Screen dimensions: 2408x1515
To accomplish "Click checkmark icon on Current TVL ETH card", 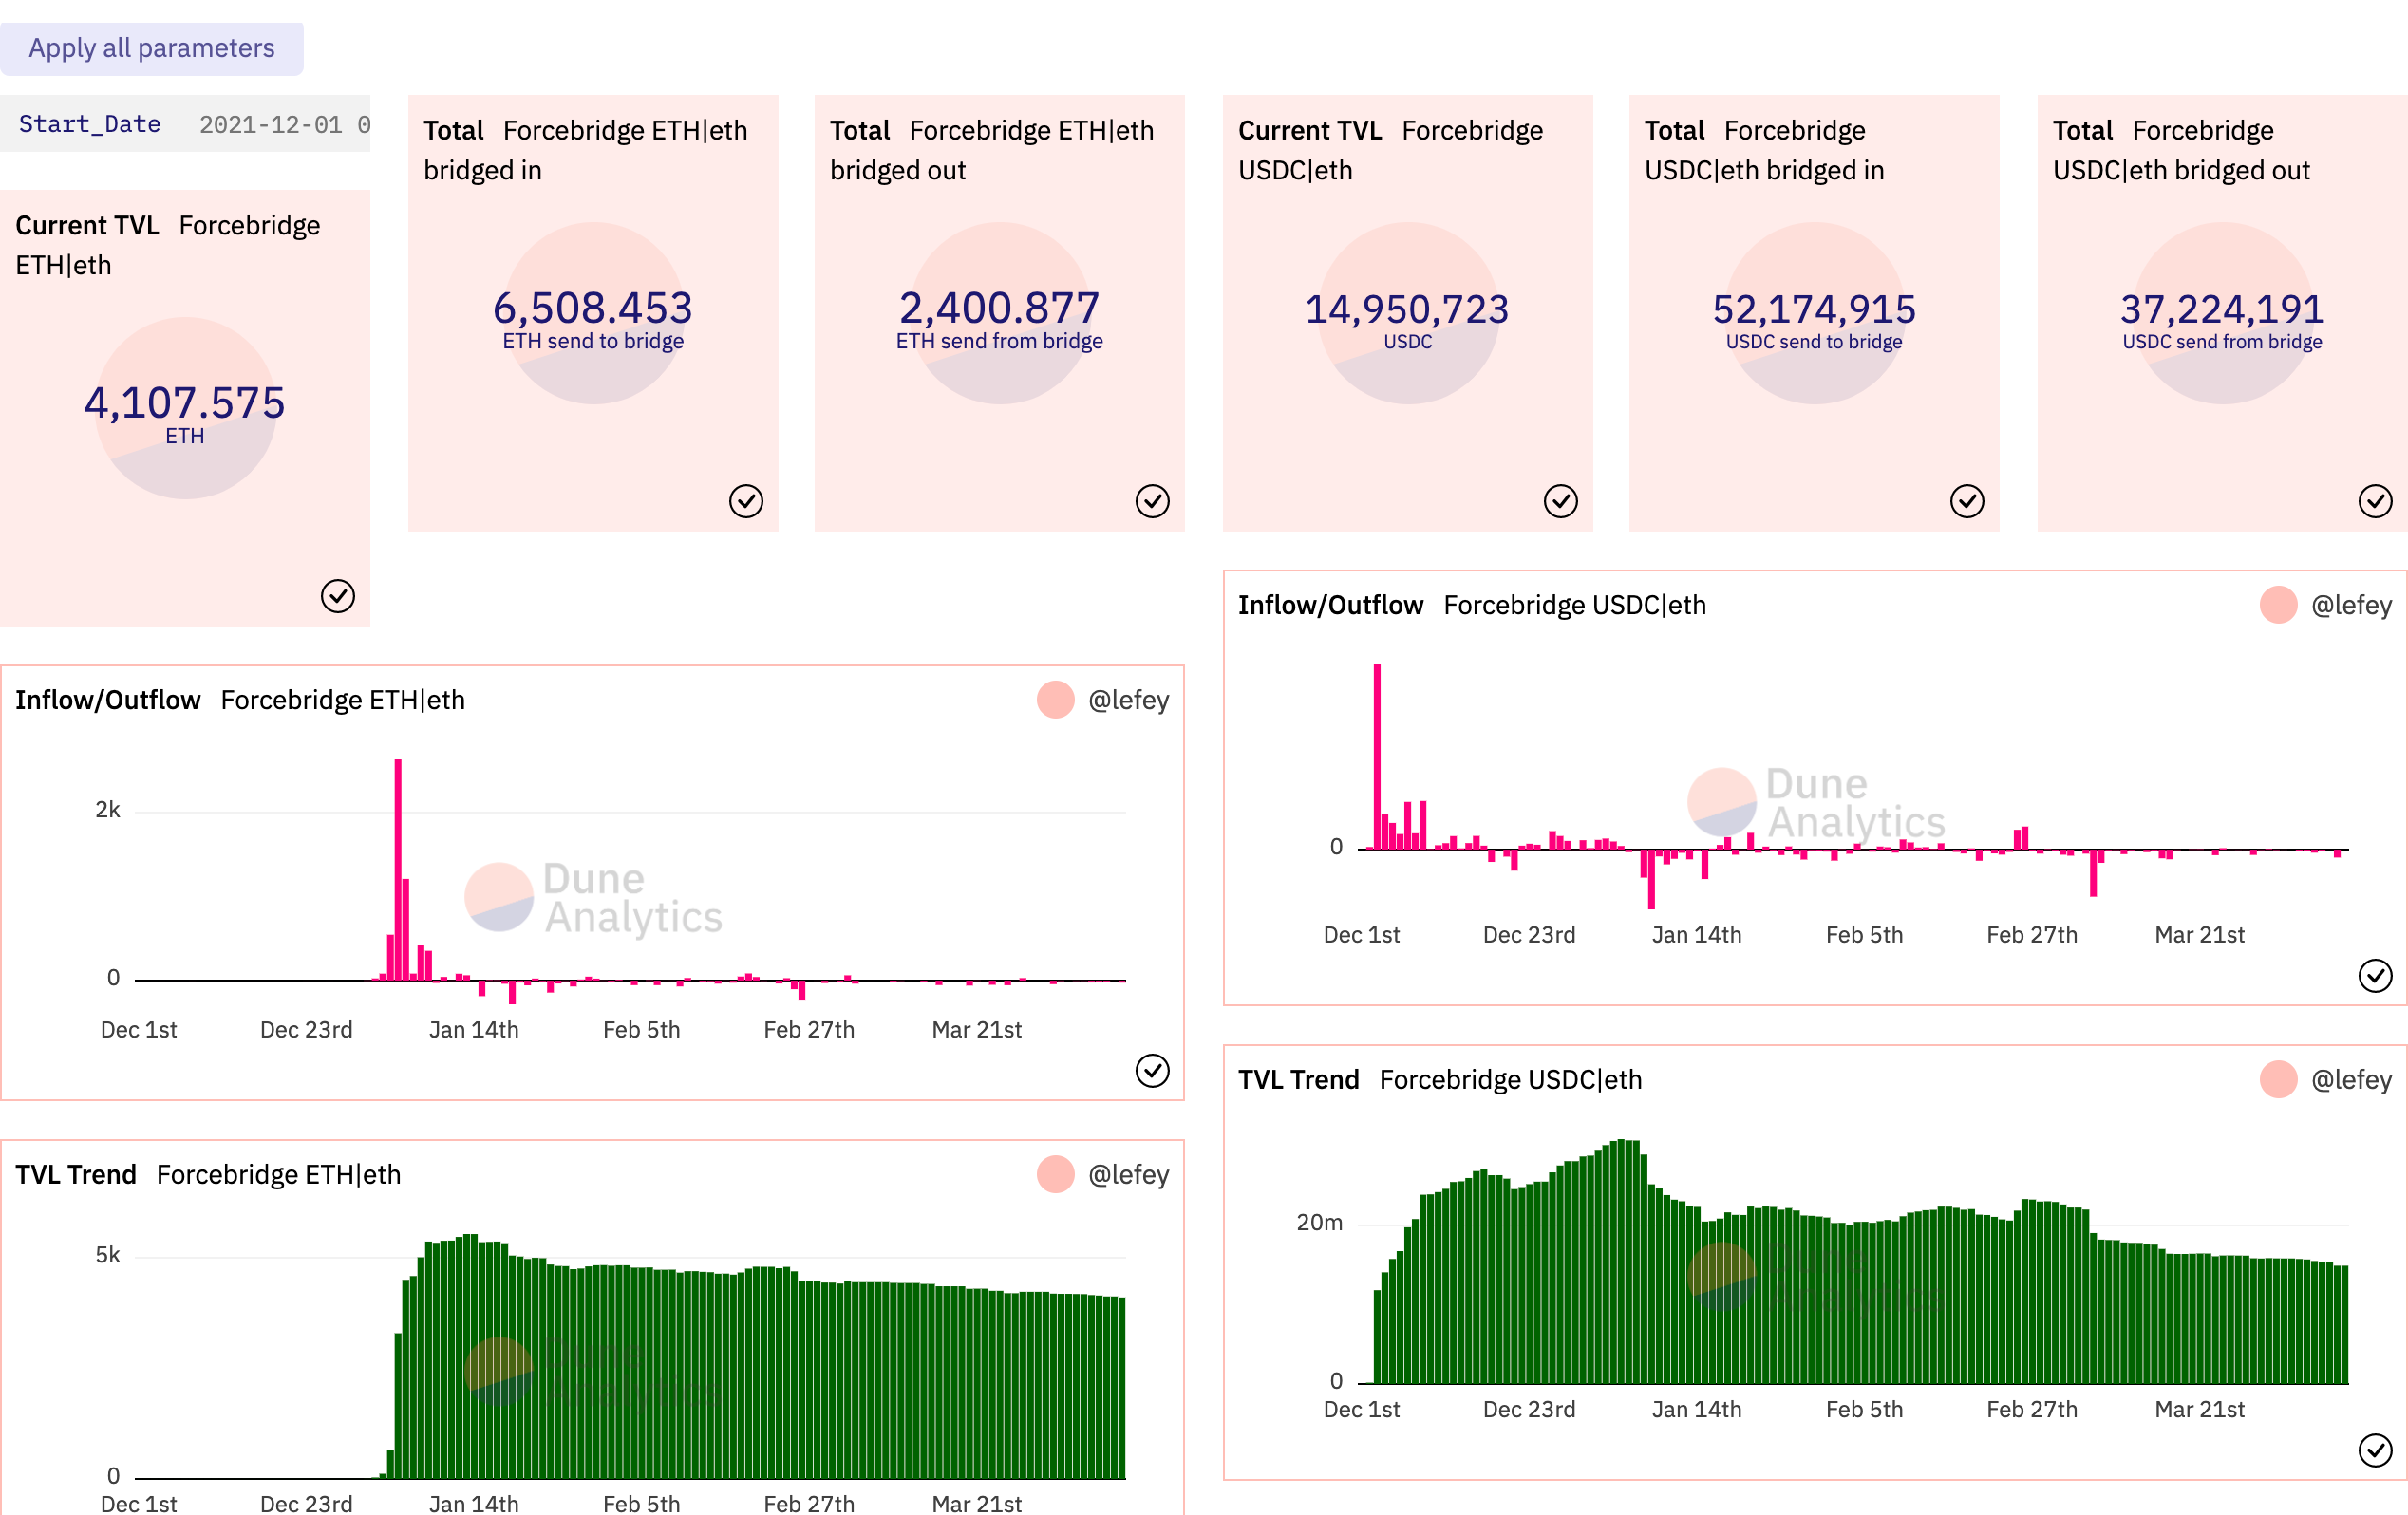I will coord(338,596).
